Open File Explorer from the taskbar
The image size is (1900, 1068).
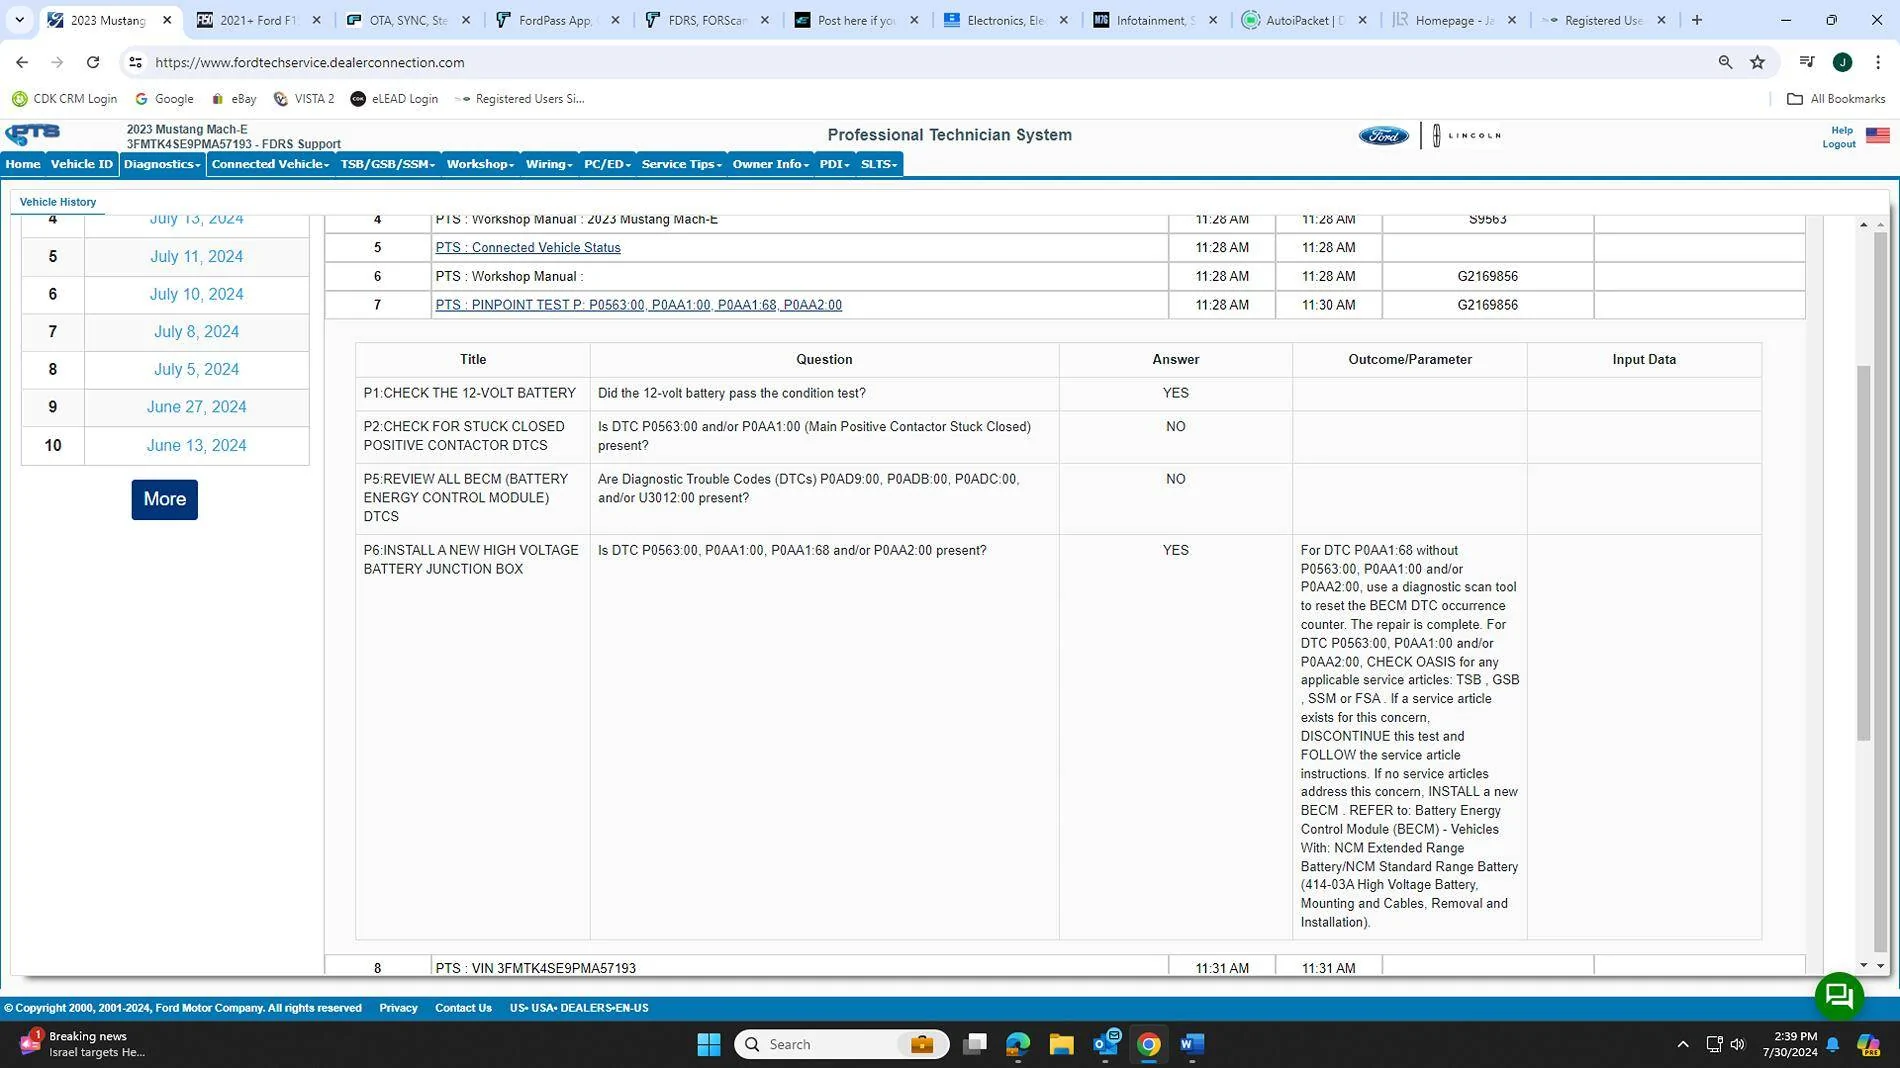1061,1045
